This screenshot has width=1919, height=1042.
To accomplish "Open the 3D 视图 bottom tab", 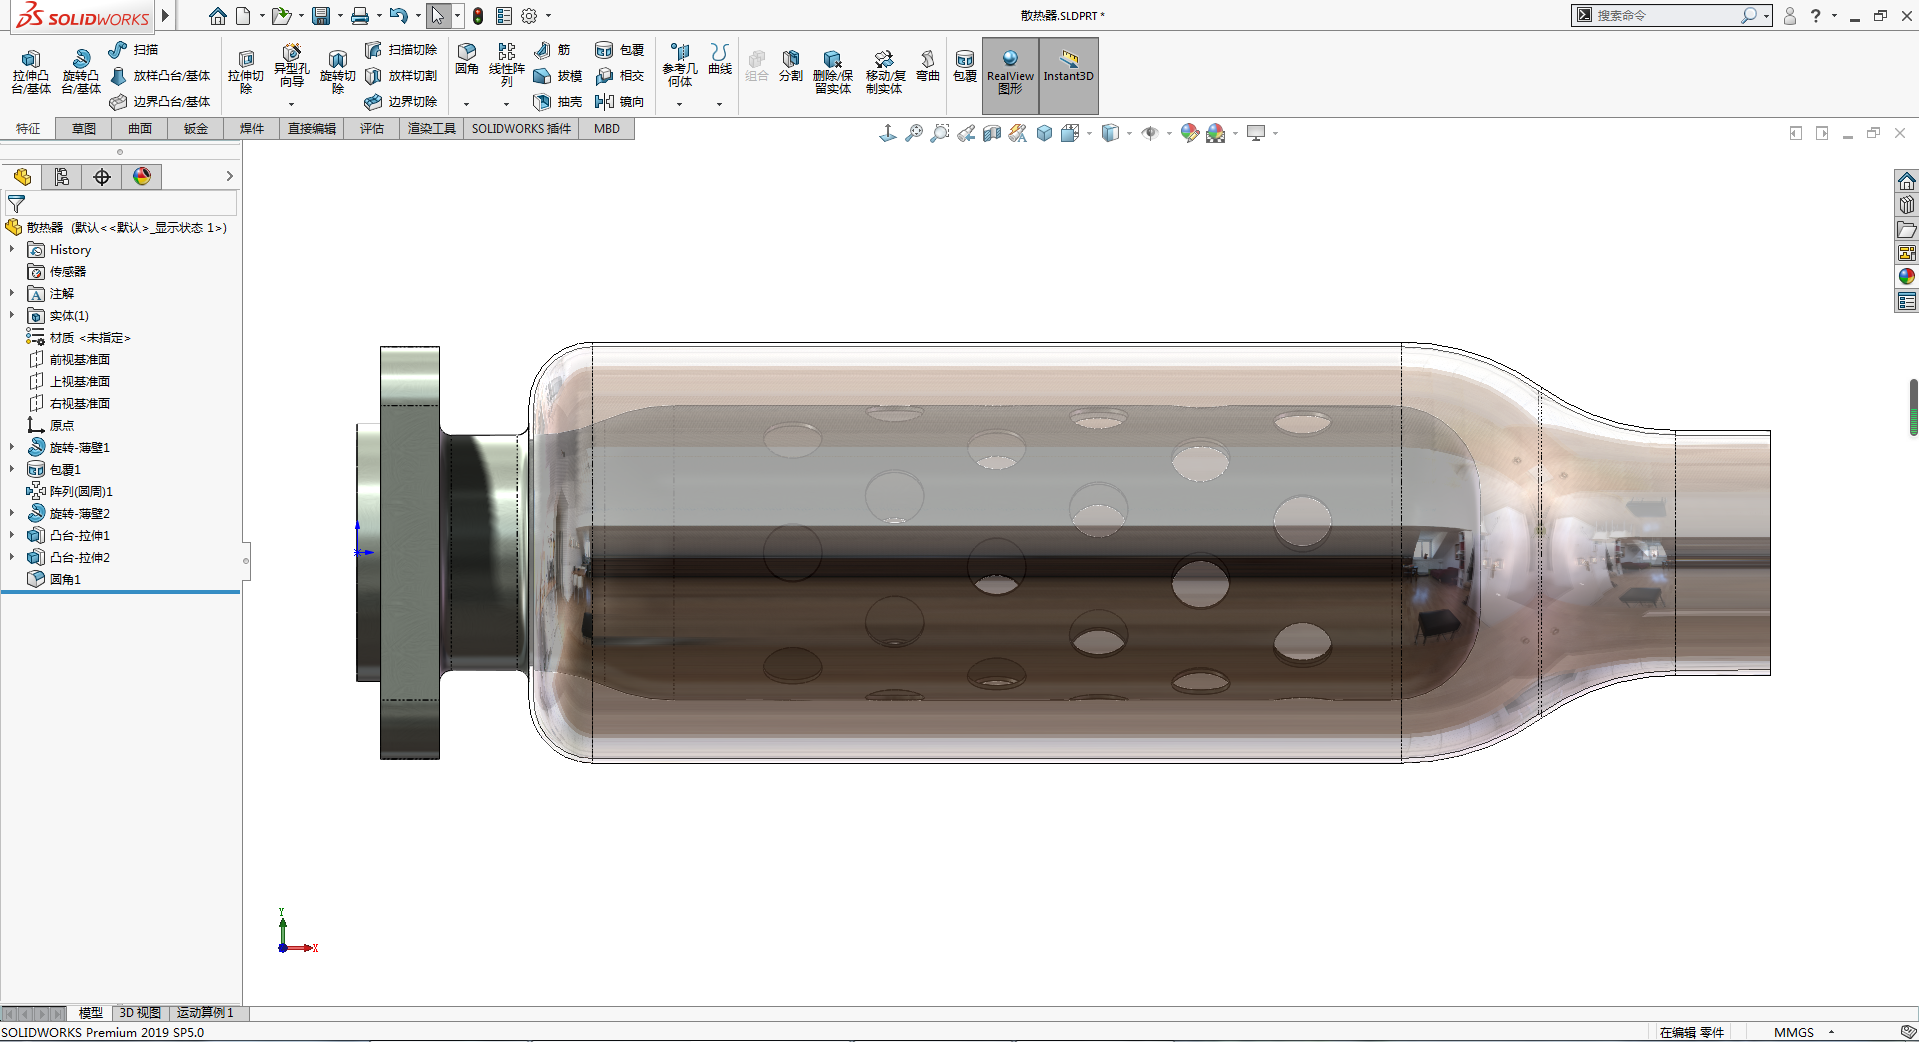I will tap(140, 1013).
